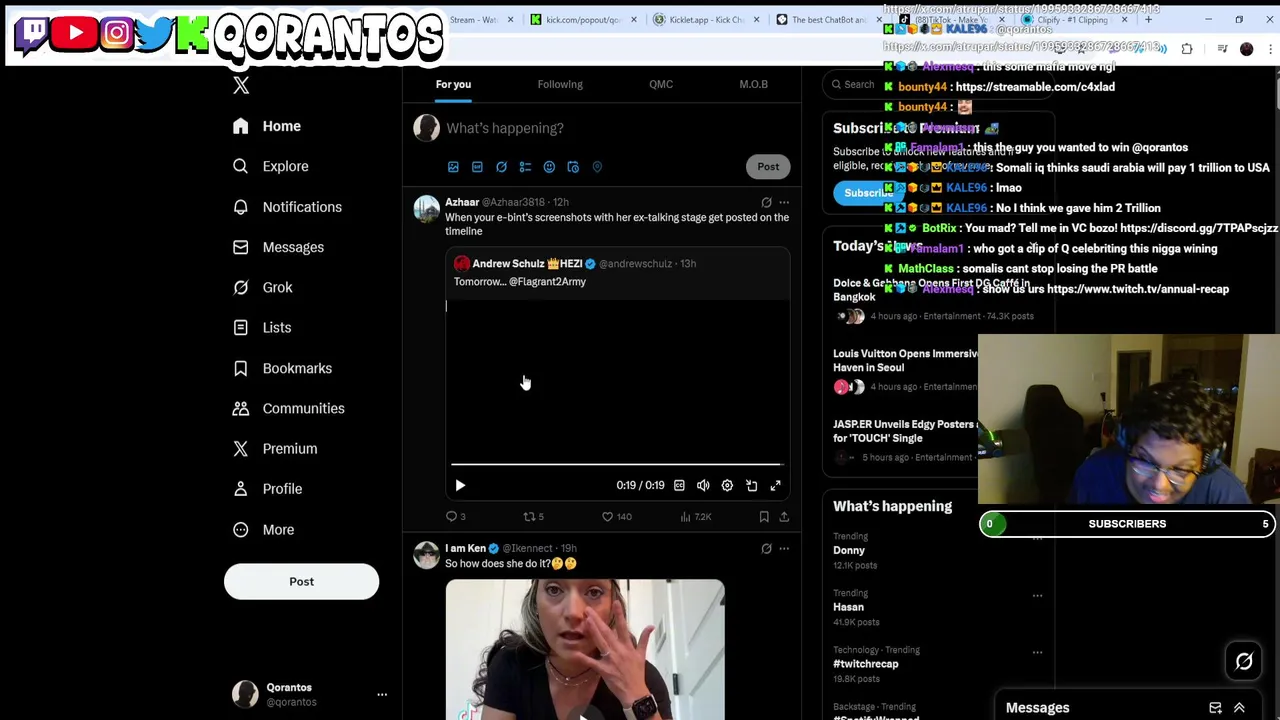Switch to the M.O.B tab
The height and width of the screenshot is (720, 1280).
tap(753, 84)
